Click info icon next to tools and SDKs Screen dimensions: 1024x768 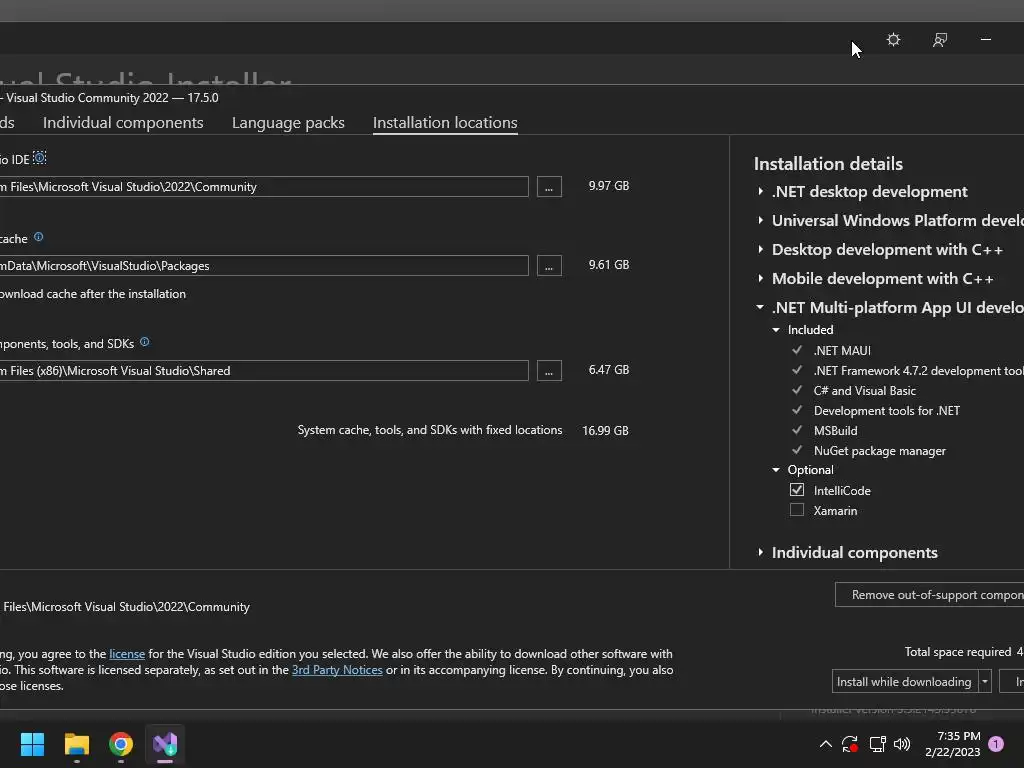click(x=144, y=342)
